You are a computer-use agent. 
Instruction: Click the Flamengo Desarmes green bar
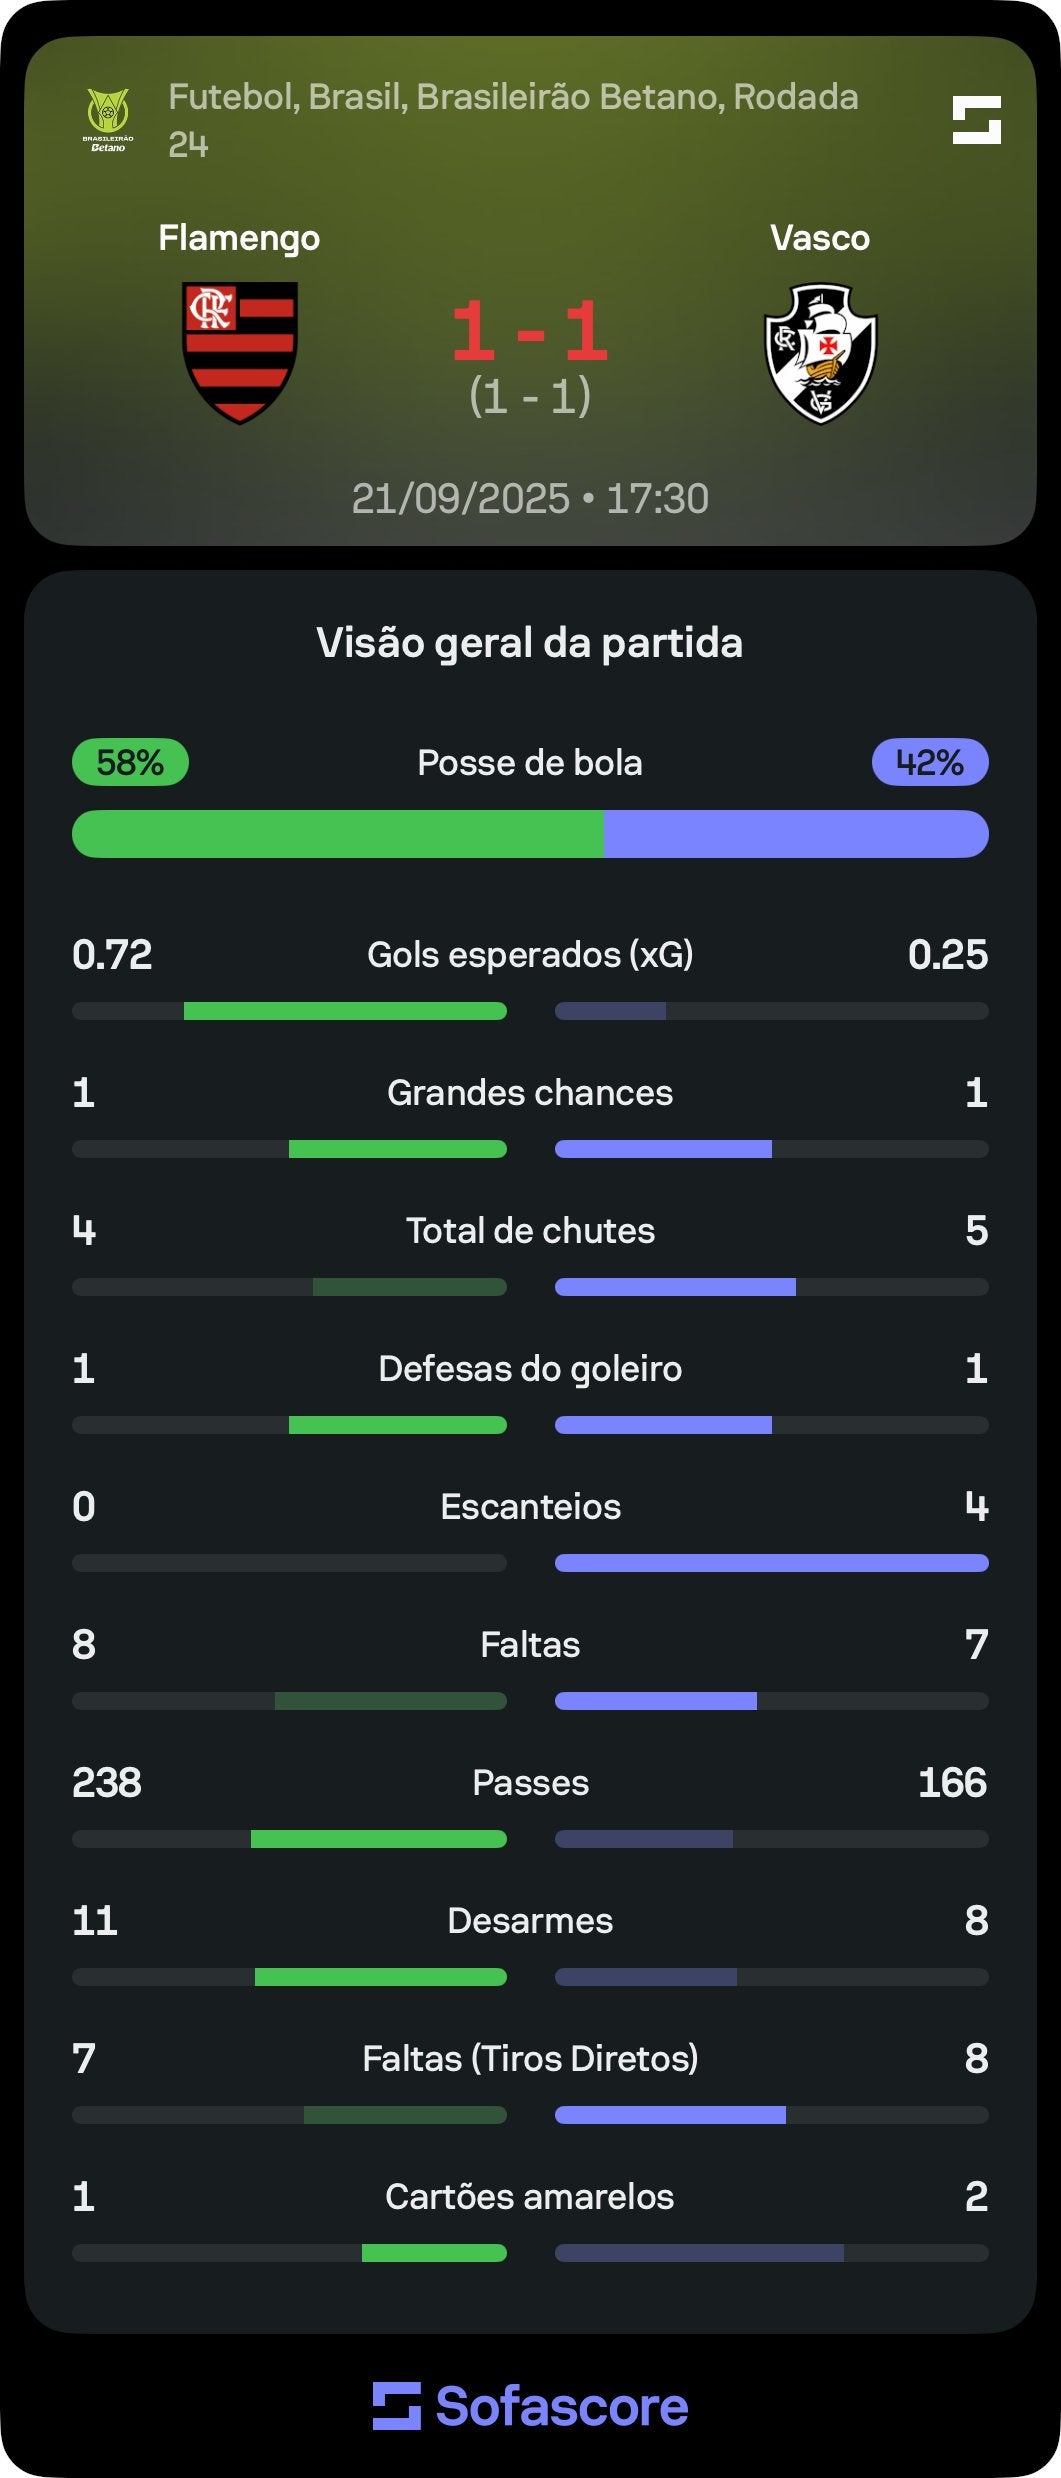(x=381, y=1977)
